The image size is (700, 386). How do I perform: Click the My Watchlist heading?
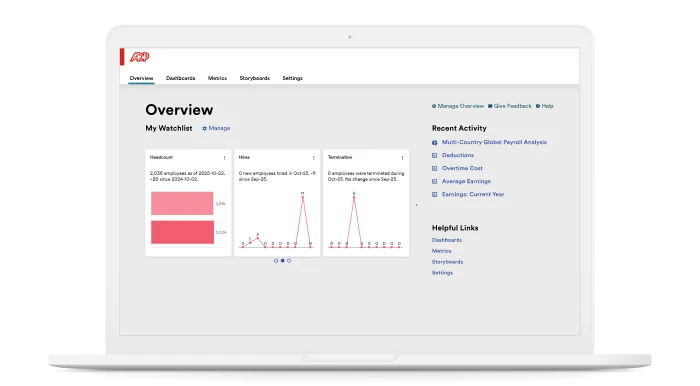[x=169, y=128]
